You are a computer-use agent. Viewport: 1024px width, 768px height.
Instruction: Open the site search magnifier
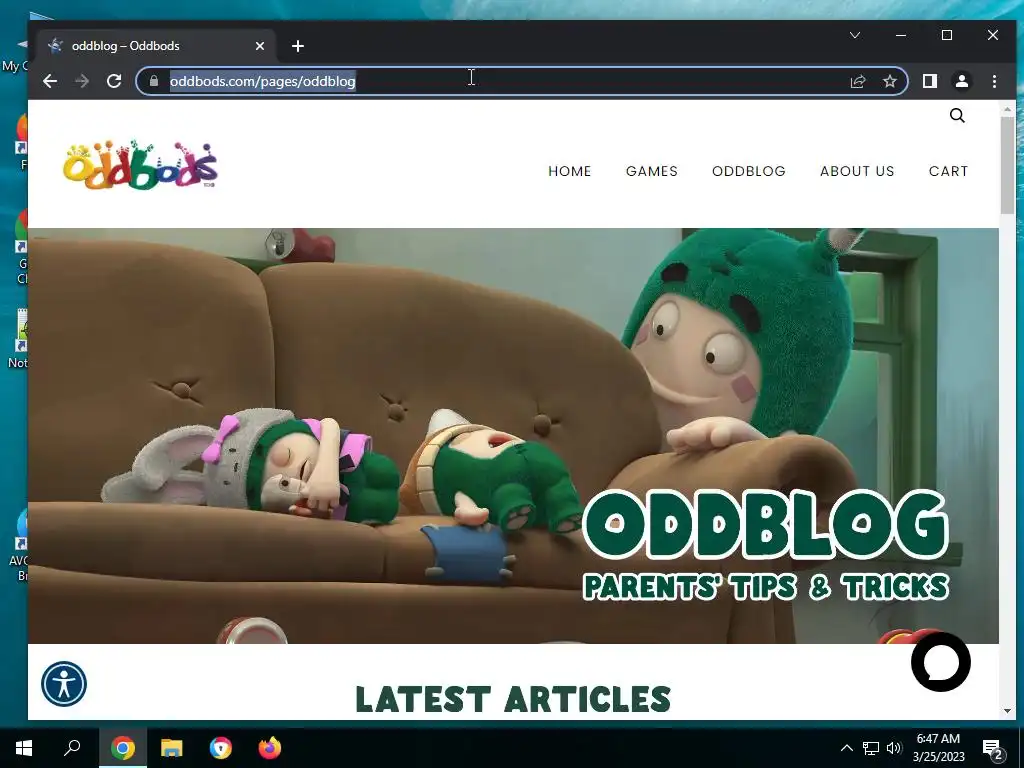point(957,116)
